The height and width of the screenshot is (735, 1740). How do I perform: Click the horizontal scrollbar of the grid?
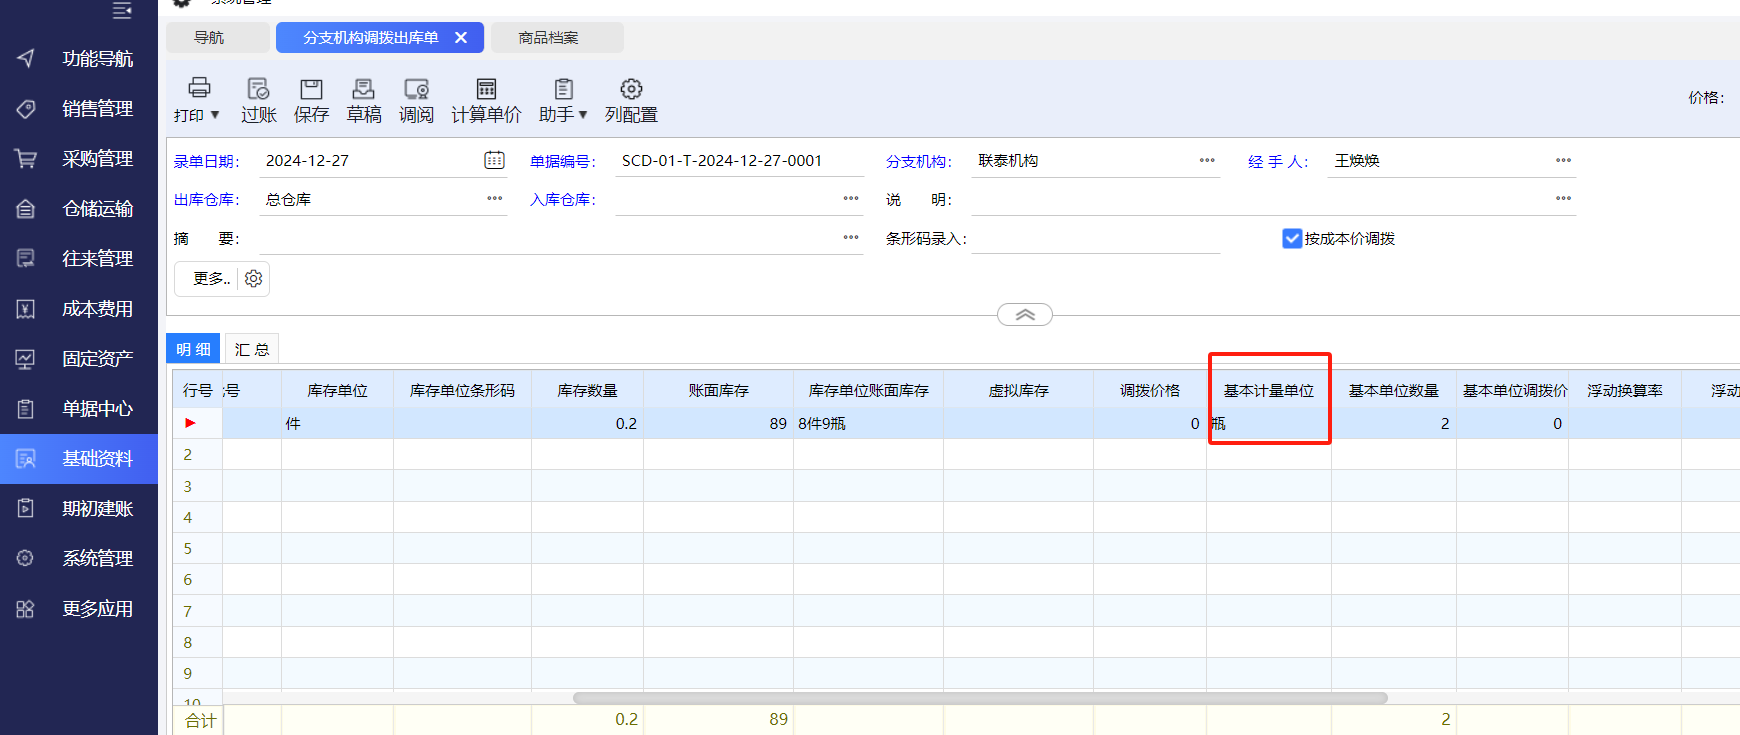(980, 698)
